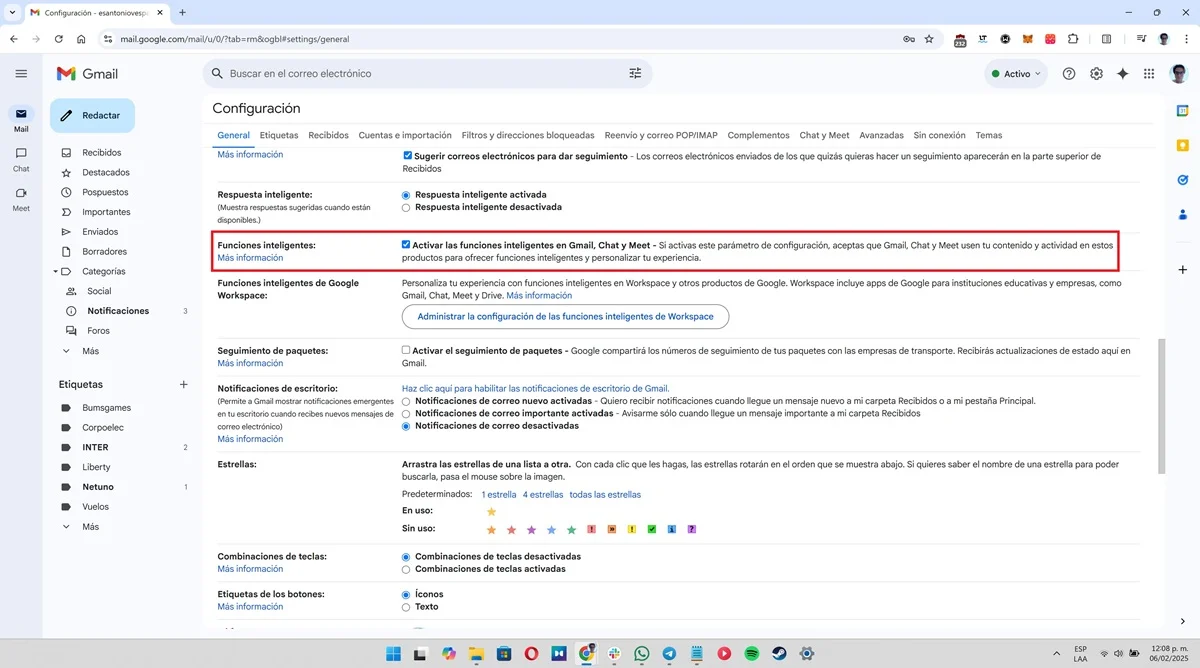The image size is (1200, 668).
Task: Switch to the Meet section icon
Action: pos(21,193)
